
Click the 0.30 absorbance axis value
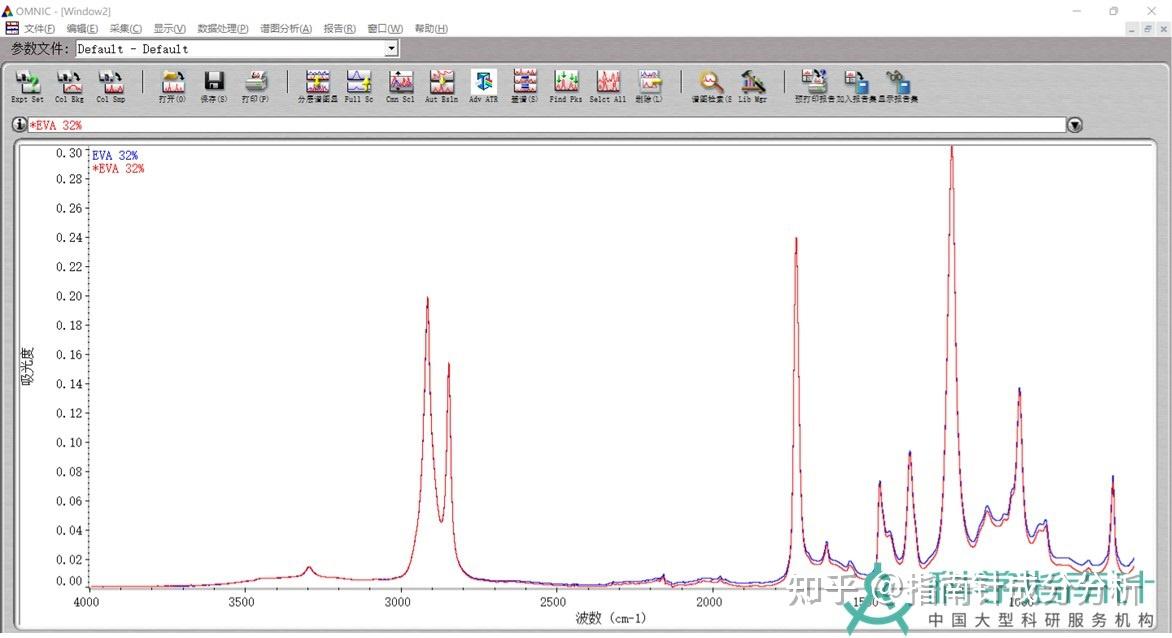[69, 152]
